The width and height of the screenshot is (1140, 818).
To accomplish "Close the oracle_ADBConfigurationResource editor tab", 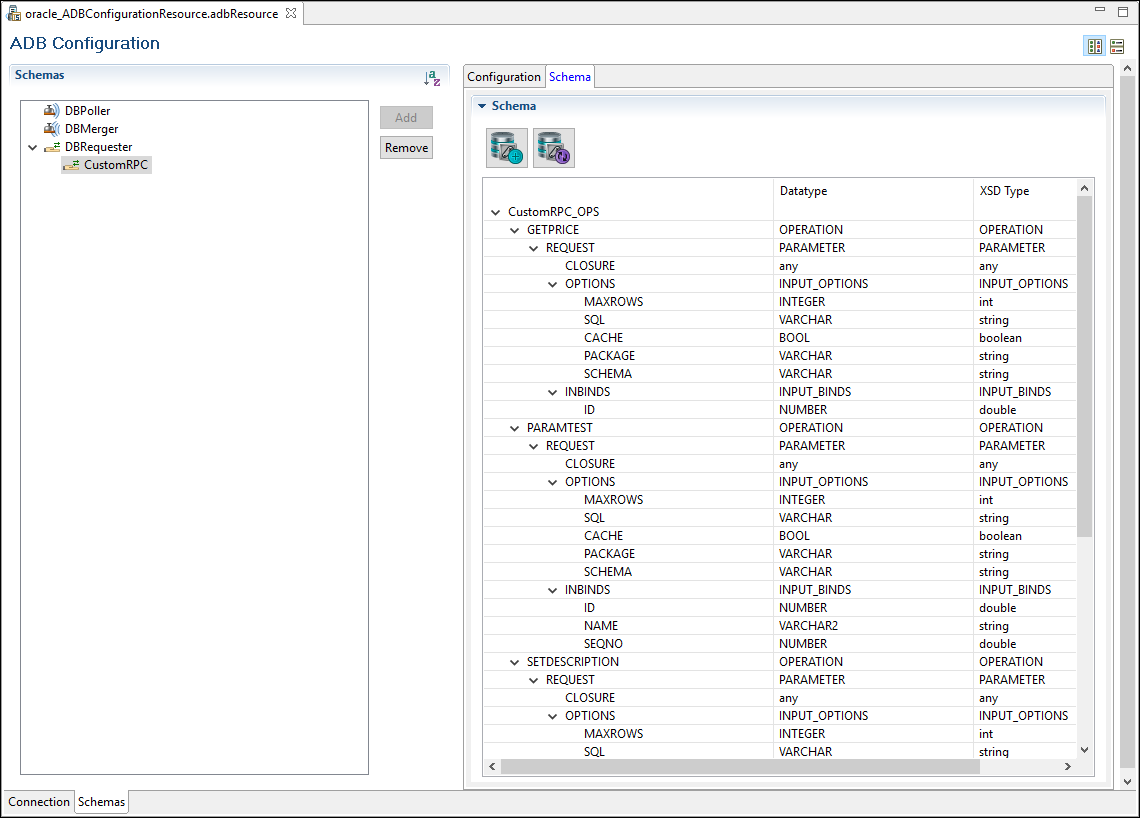I will [x=290, y=13].
